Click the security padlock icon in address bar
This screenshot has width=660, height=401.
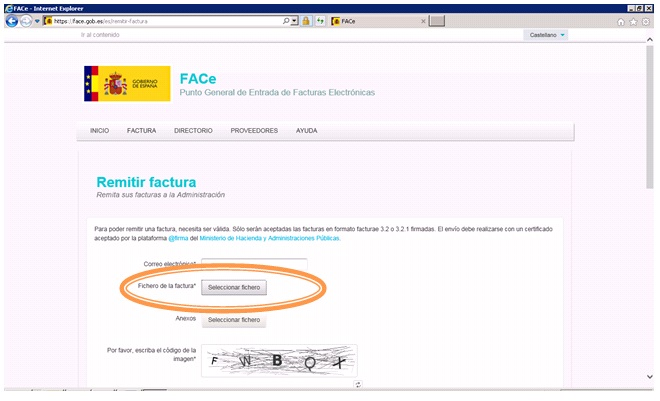(x=307, y=21)
